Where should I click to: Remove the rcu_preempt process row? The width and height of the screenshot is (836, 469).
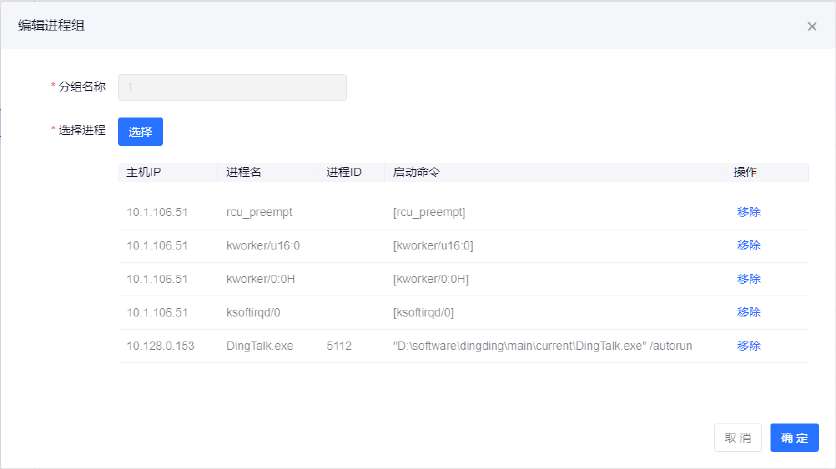pos(748,213)
